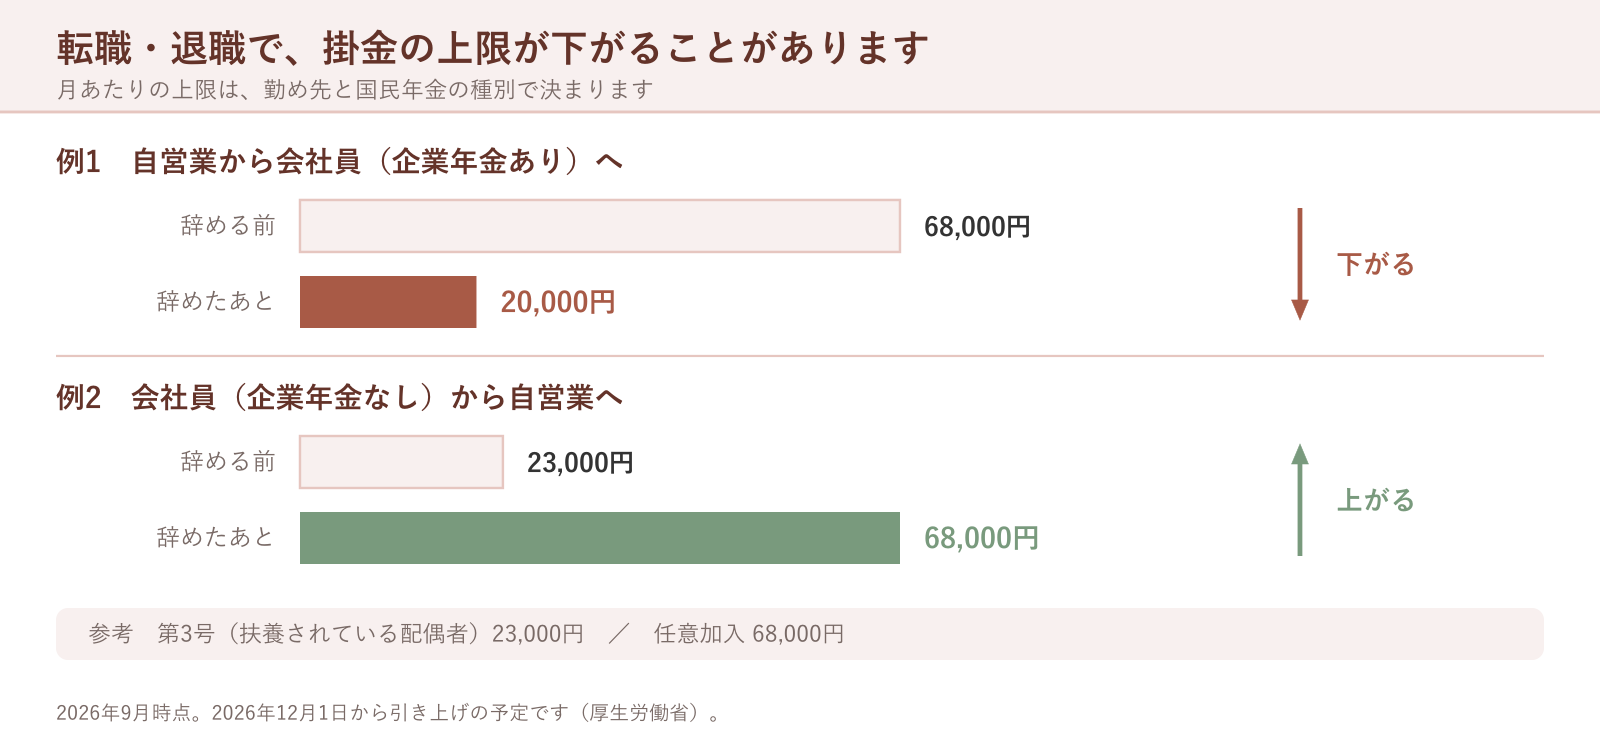Click the 例2 会社員から自営業 heading
This screenshot has width=1600, height=744.
340,397
